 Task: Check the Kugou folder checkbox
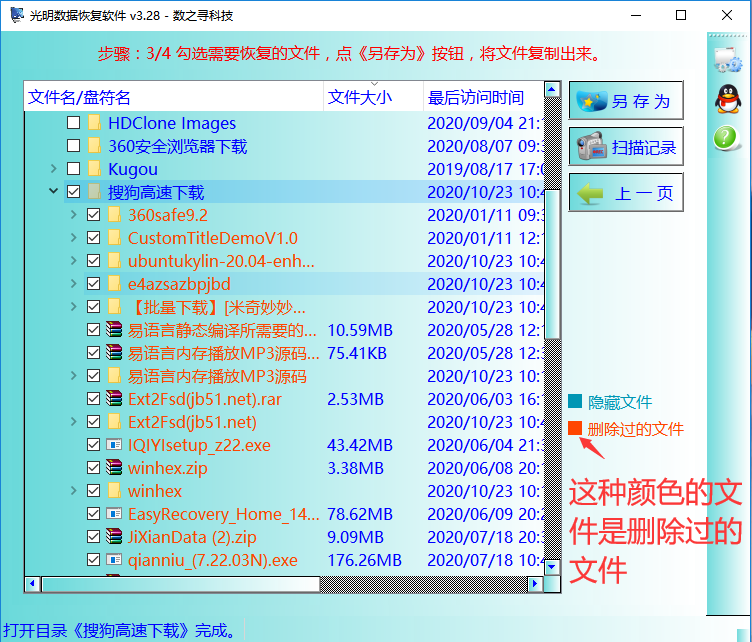73,169
